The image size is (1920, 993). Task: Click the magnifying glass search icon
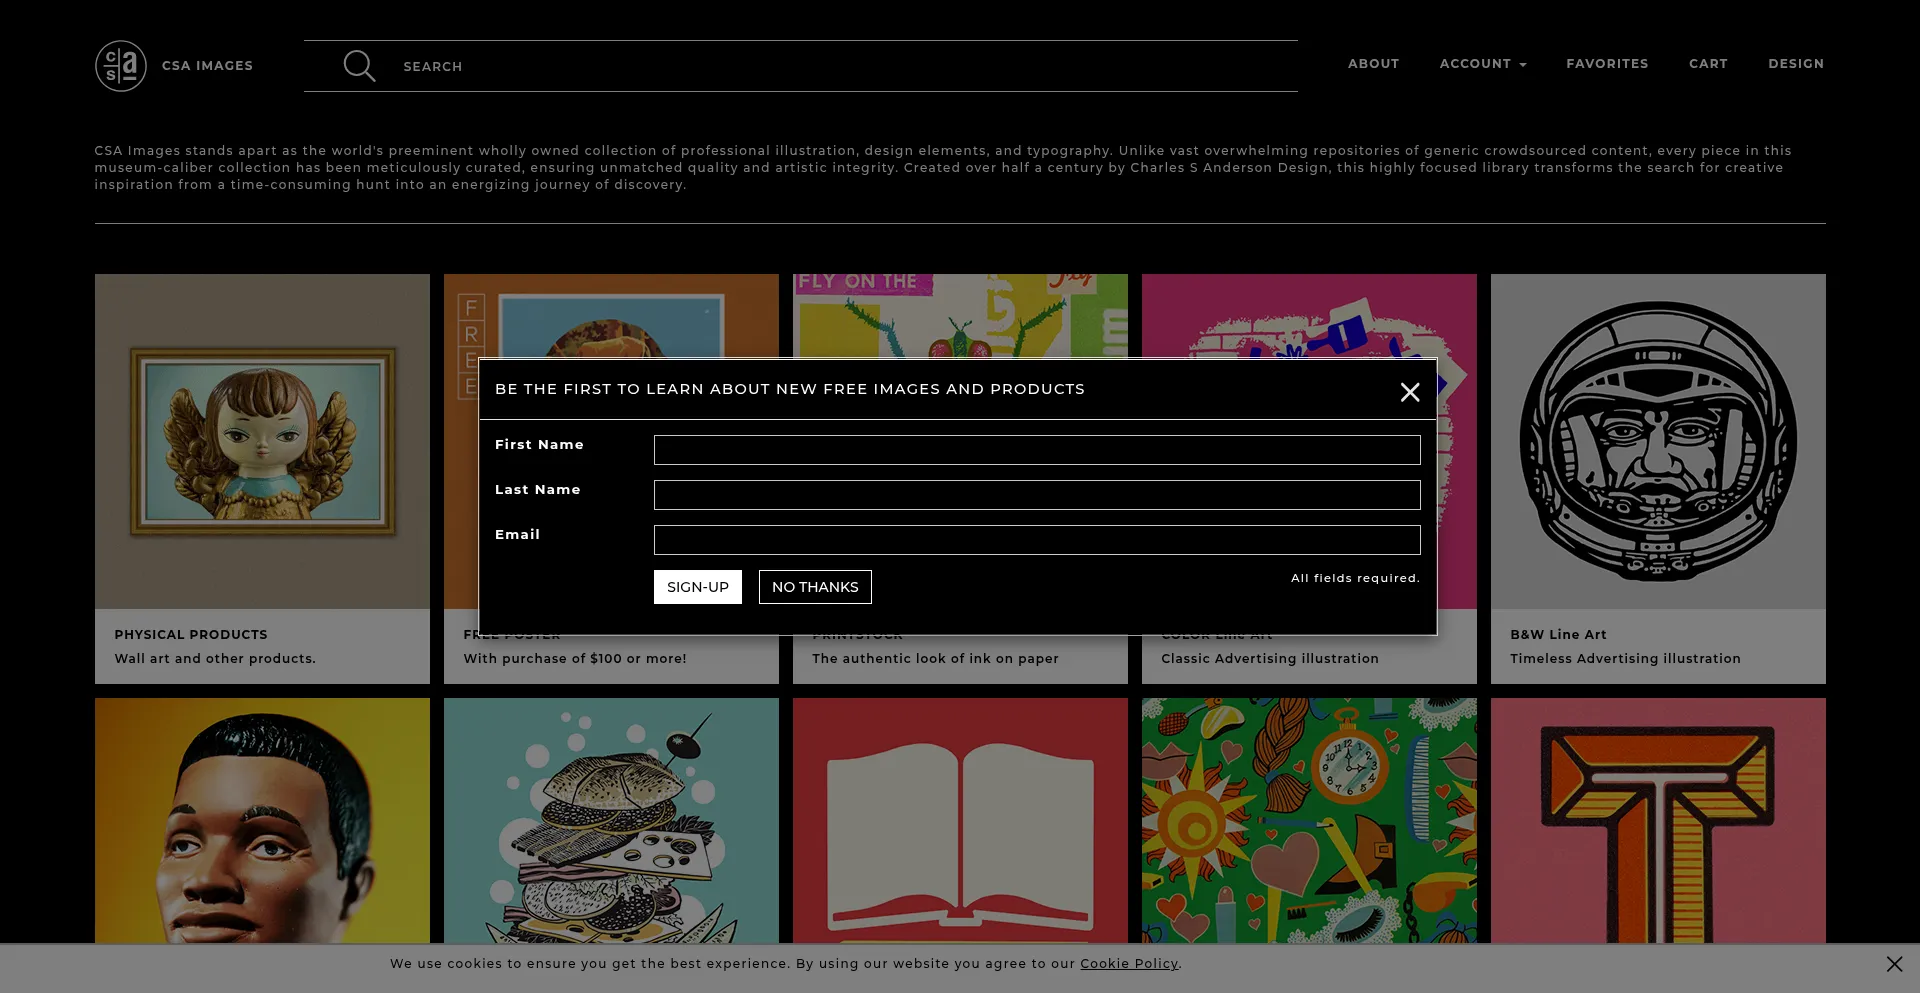click(x=359, y=66)
